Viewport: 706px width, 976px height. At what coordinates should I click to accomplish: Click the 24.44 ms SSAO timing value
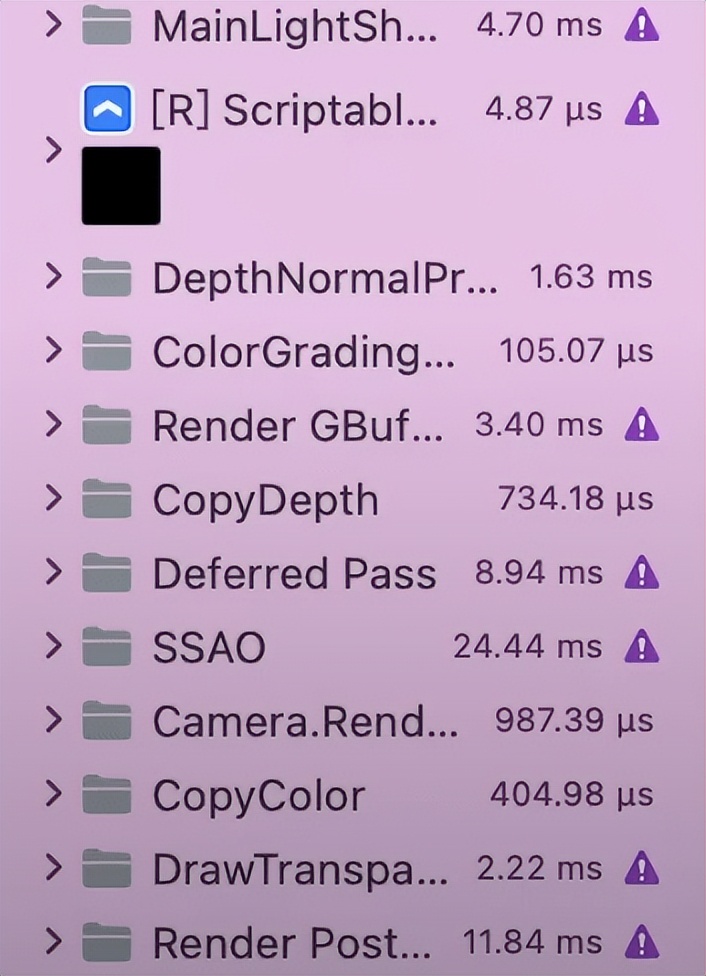pyautogui.click(x=527, y=648)
